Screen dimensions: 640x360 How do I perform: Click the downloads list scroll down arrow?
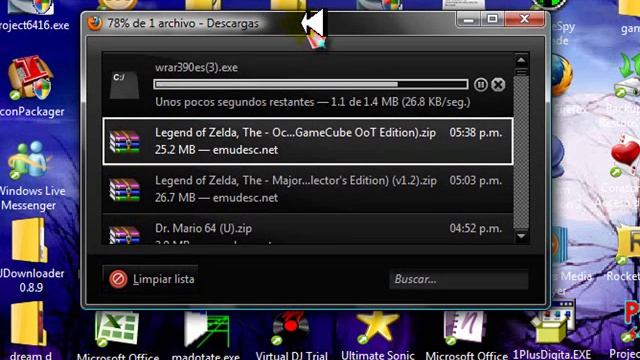click(x=521, y=236)
